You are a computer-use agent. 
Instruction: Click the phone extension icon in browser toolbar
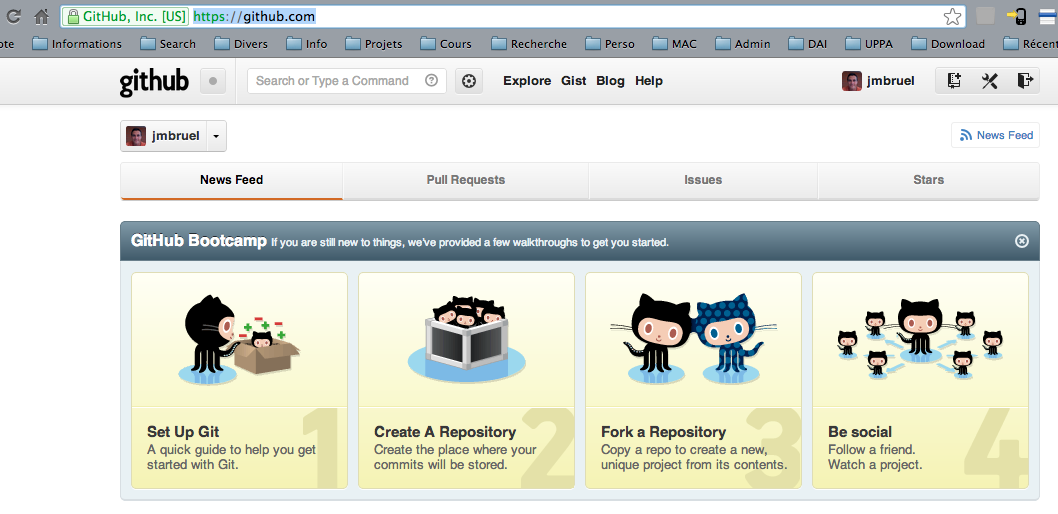coord(1016,16)
